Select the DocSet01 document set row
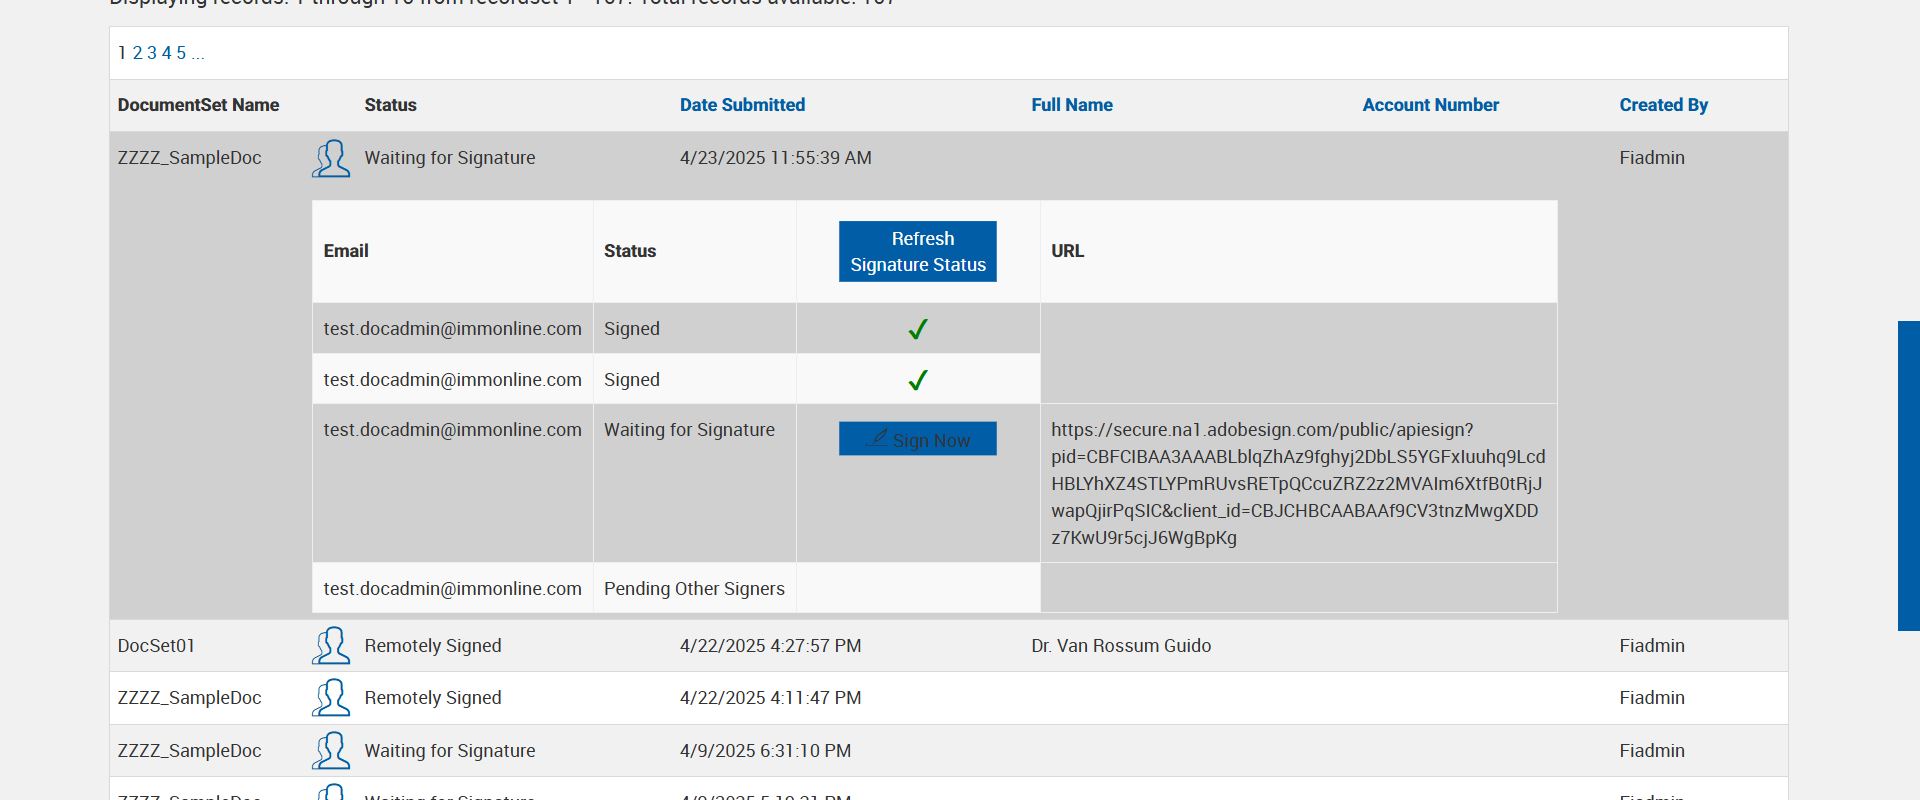 pos(156,646)
